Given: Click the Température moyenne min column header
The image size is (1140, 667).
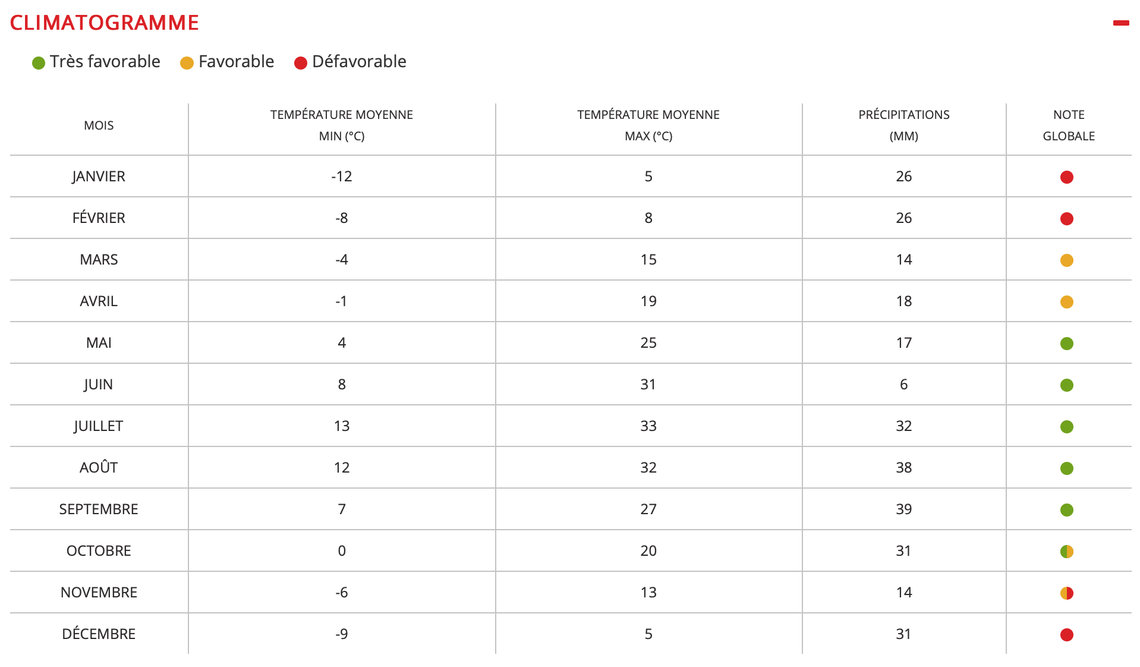Looking at the screenshot, I should pyautogui.click(x=342, y=125).
